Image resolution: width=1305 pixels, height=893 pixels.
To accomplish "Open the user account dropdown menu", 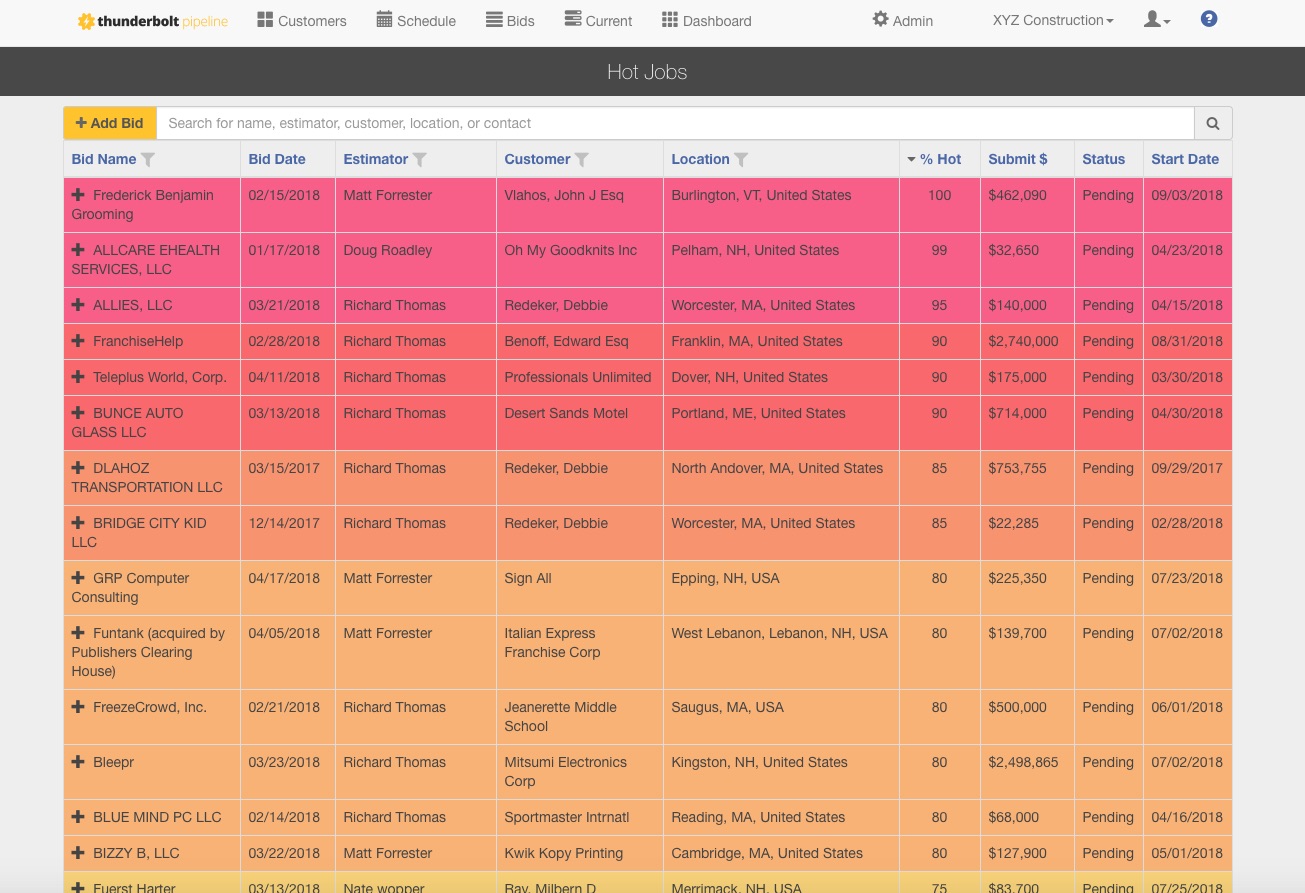I will (1156, 20).
